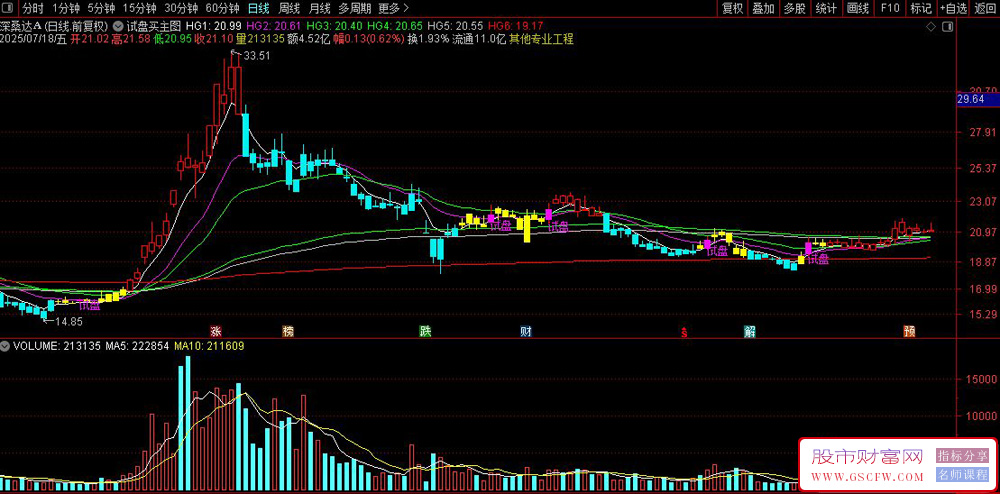Toggle the side panel icon beside the diamond
Screen dimensions: 1000x494
coord(947,26)
